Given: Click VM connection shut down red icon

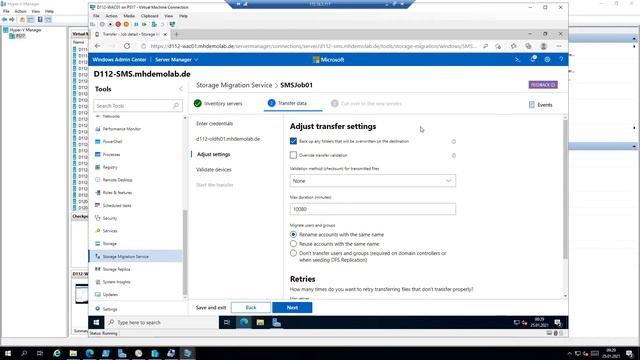Looking at the screenshot, I should 118,24.
